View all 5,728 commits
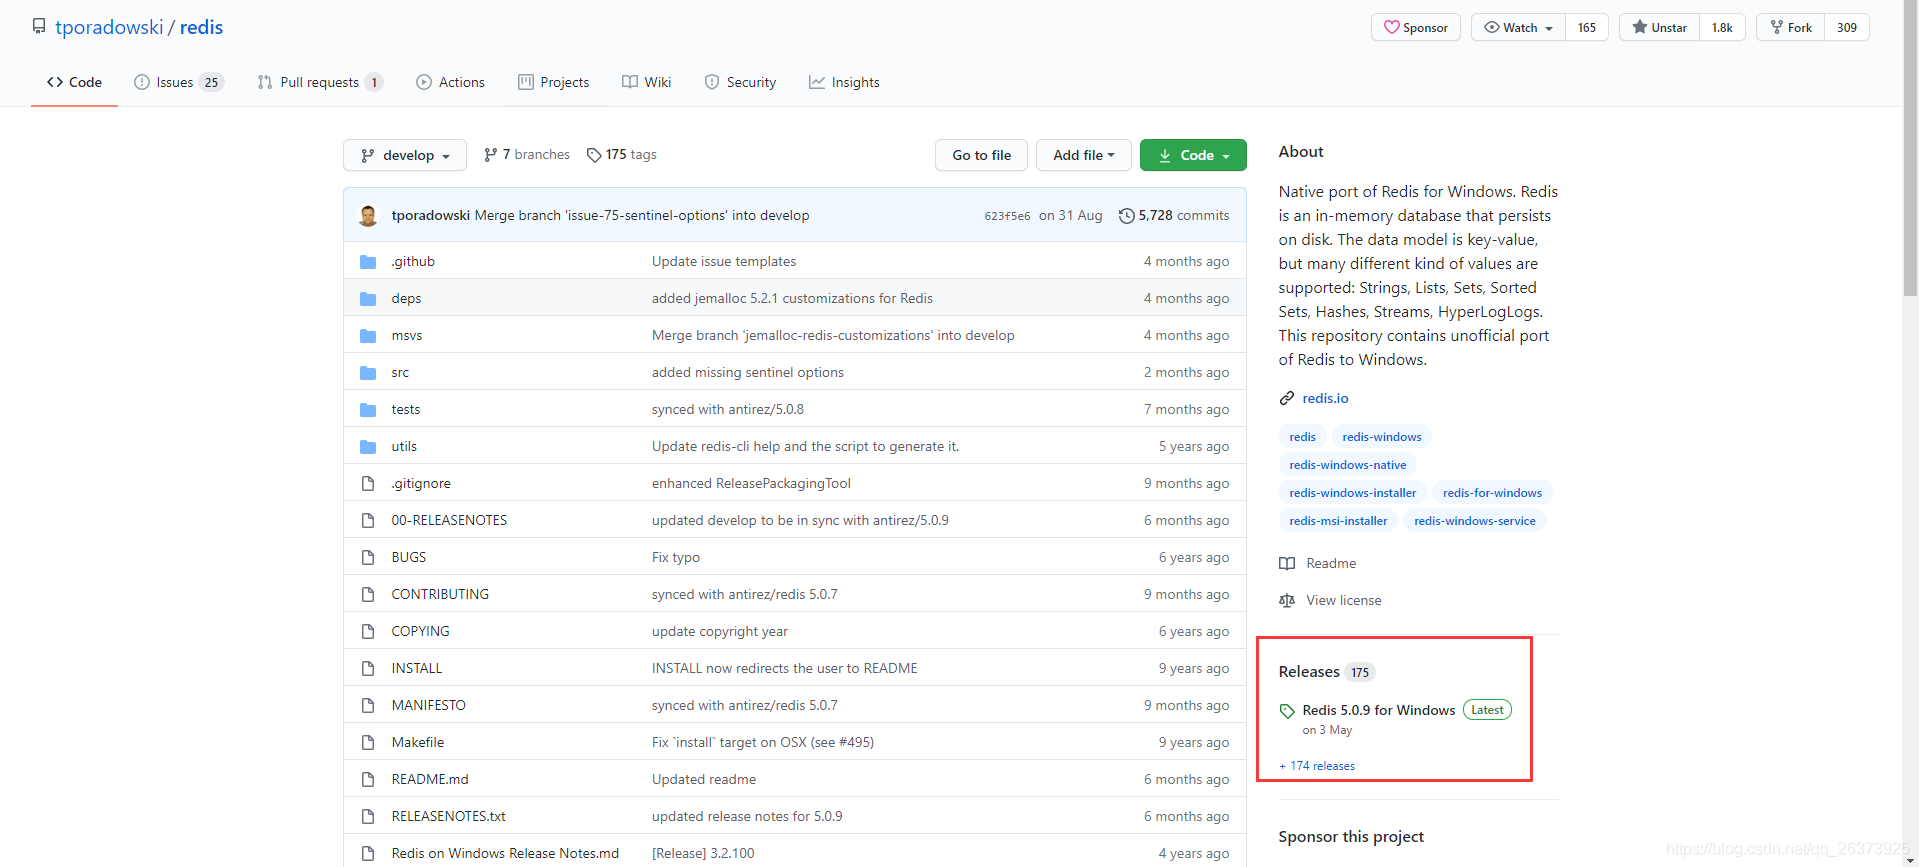The height and width of the screenshot is (867, 1919). [x=1174, y=216]
